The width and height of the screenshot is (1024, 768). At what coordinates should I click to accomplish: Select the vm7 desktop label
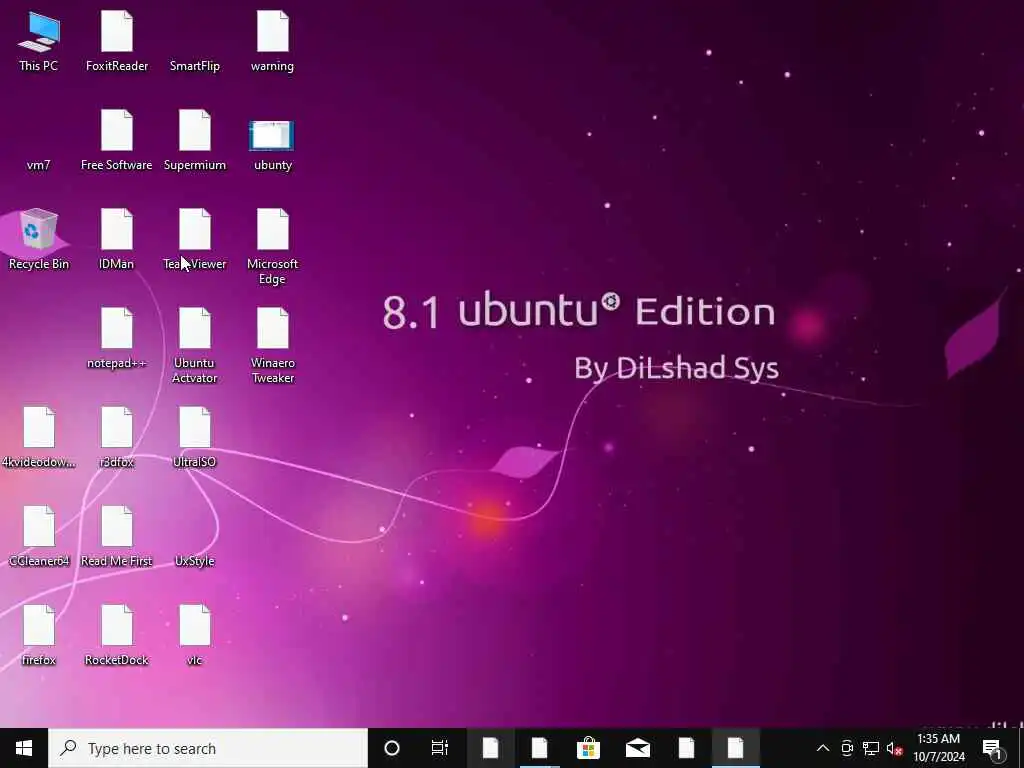tap(39, 165)
